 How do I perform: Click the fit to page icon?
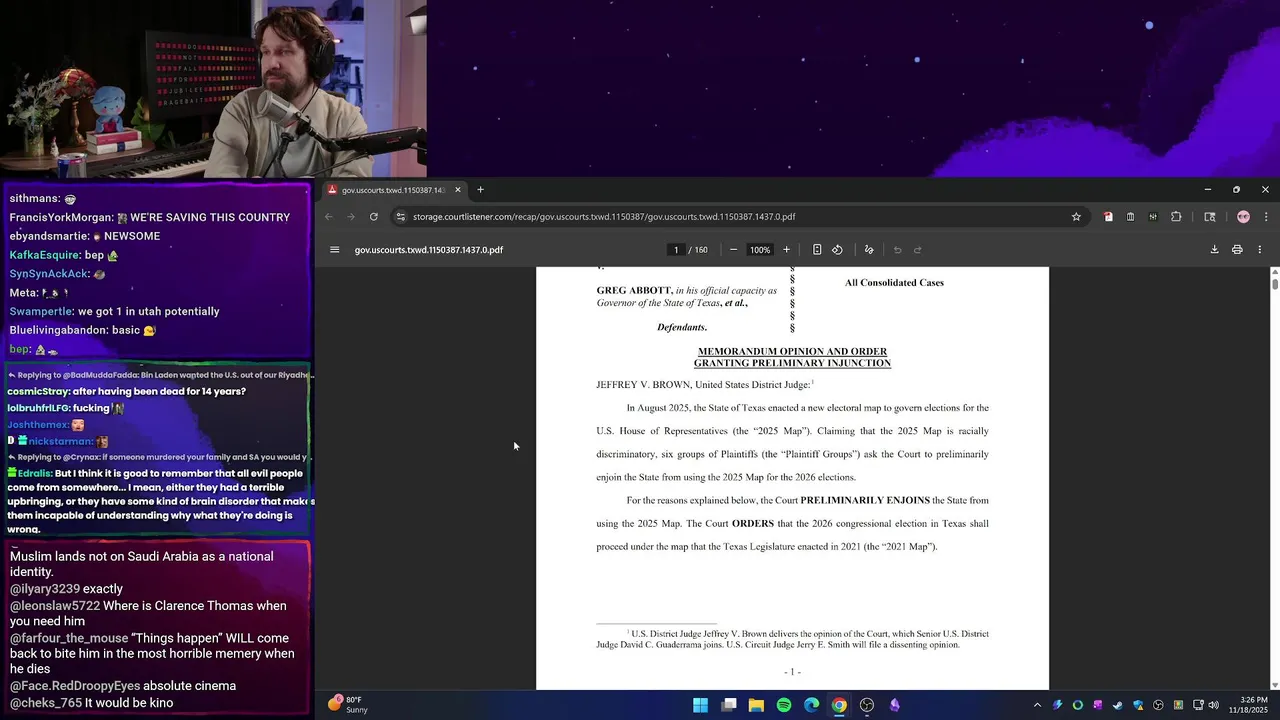817,250
